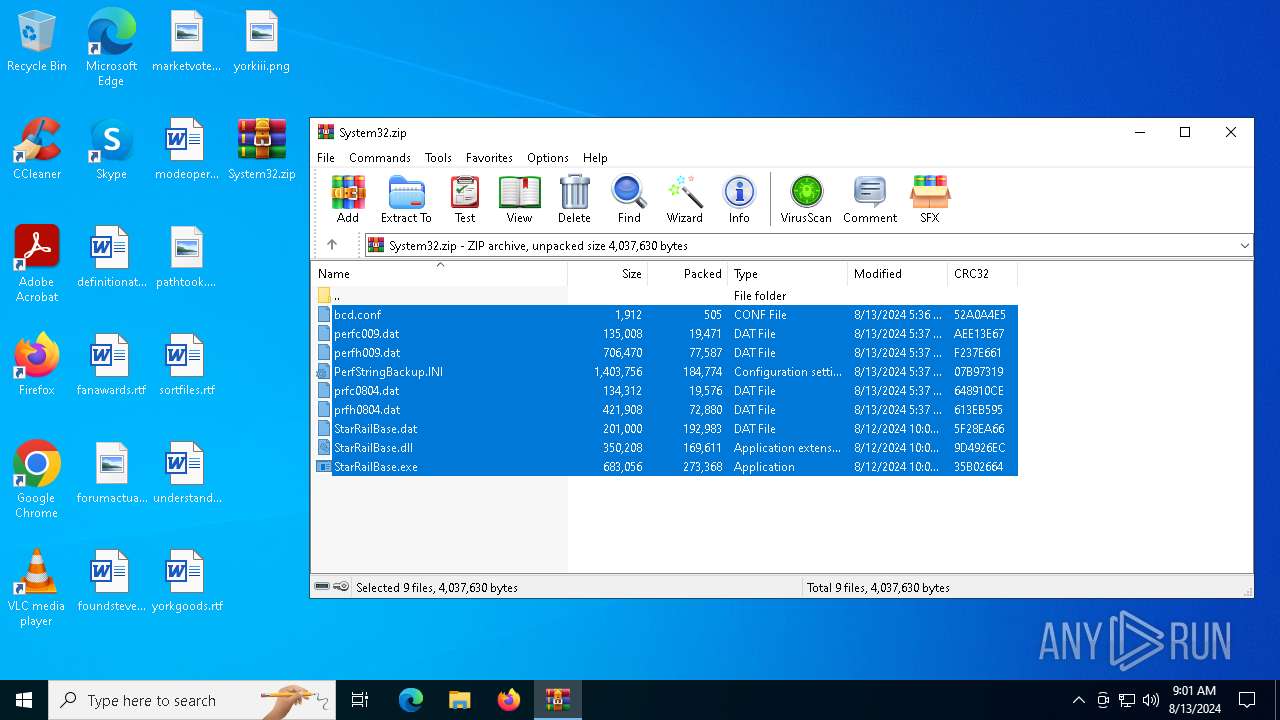Select the prfh0804.dat file

[x=665, y=410]
